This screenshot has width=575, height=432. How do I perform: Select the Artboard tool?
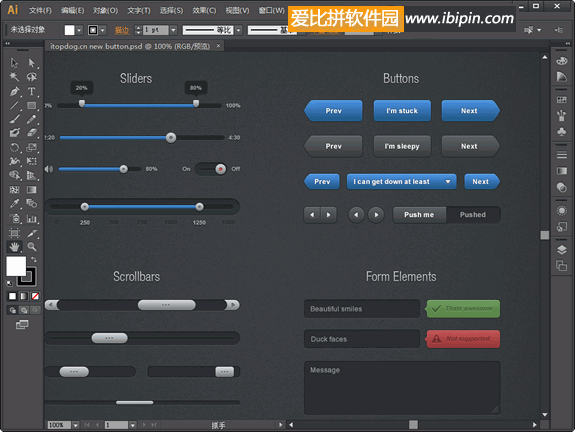(14, 233)
